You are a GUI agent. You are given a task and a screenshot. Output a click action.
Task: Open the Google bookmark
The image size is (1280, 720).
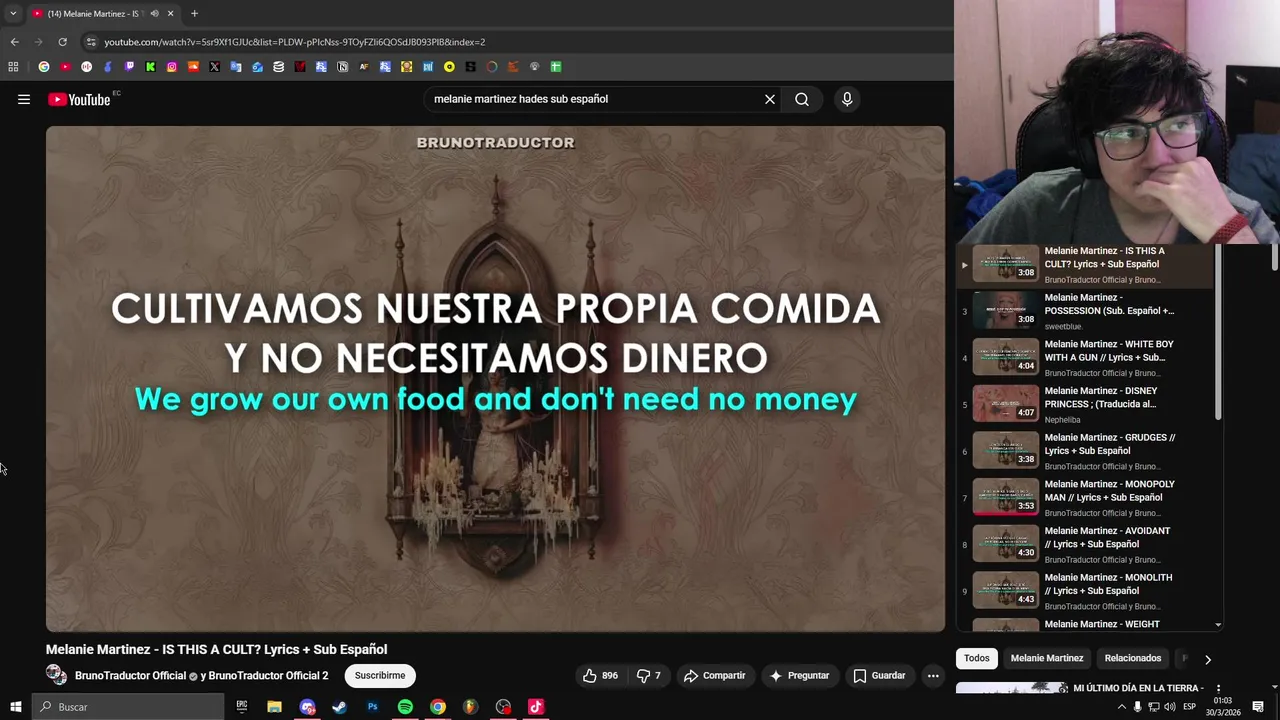(x=44, y=67)
